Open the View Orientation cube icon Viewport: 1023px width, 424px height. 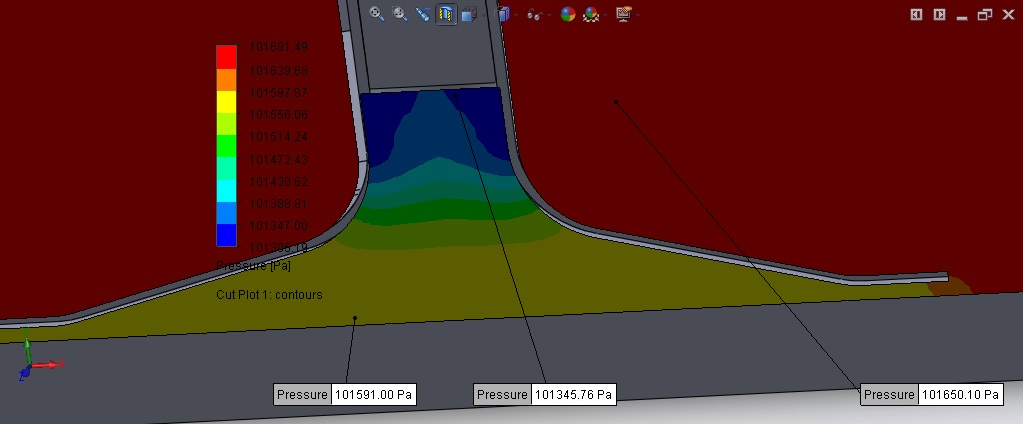(468, 14)
